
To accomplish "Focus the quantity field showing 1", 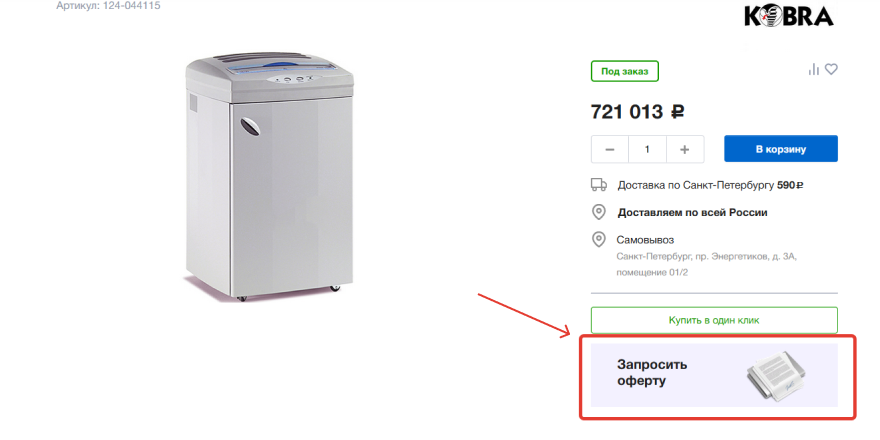I will click(647, 149).
